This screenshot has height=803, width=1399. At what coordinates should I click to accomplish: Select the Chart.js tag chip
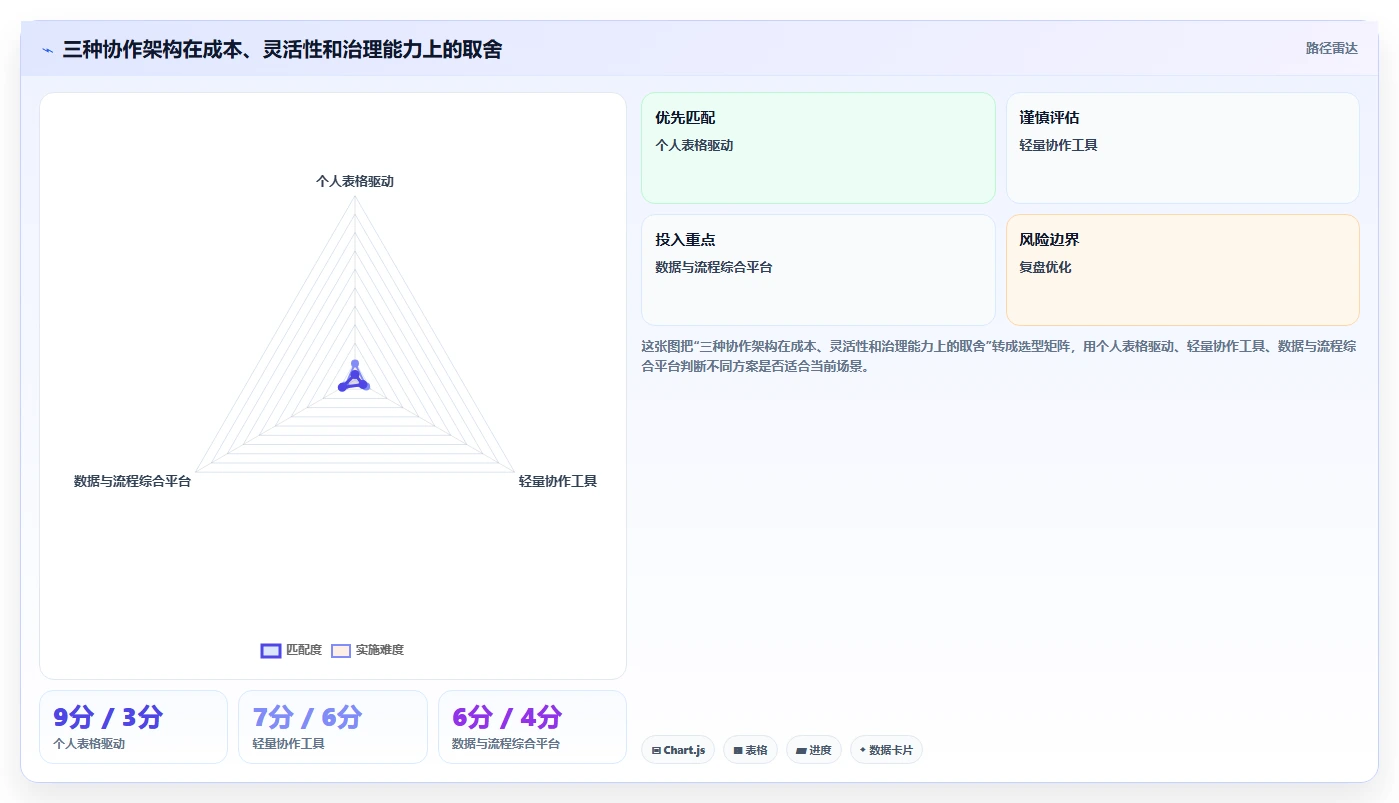tap(678, 750)
